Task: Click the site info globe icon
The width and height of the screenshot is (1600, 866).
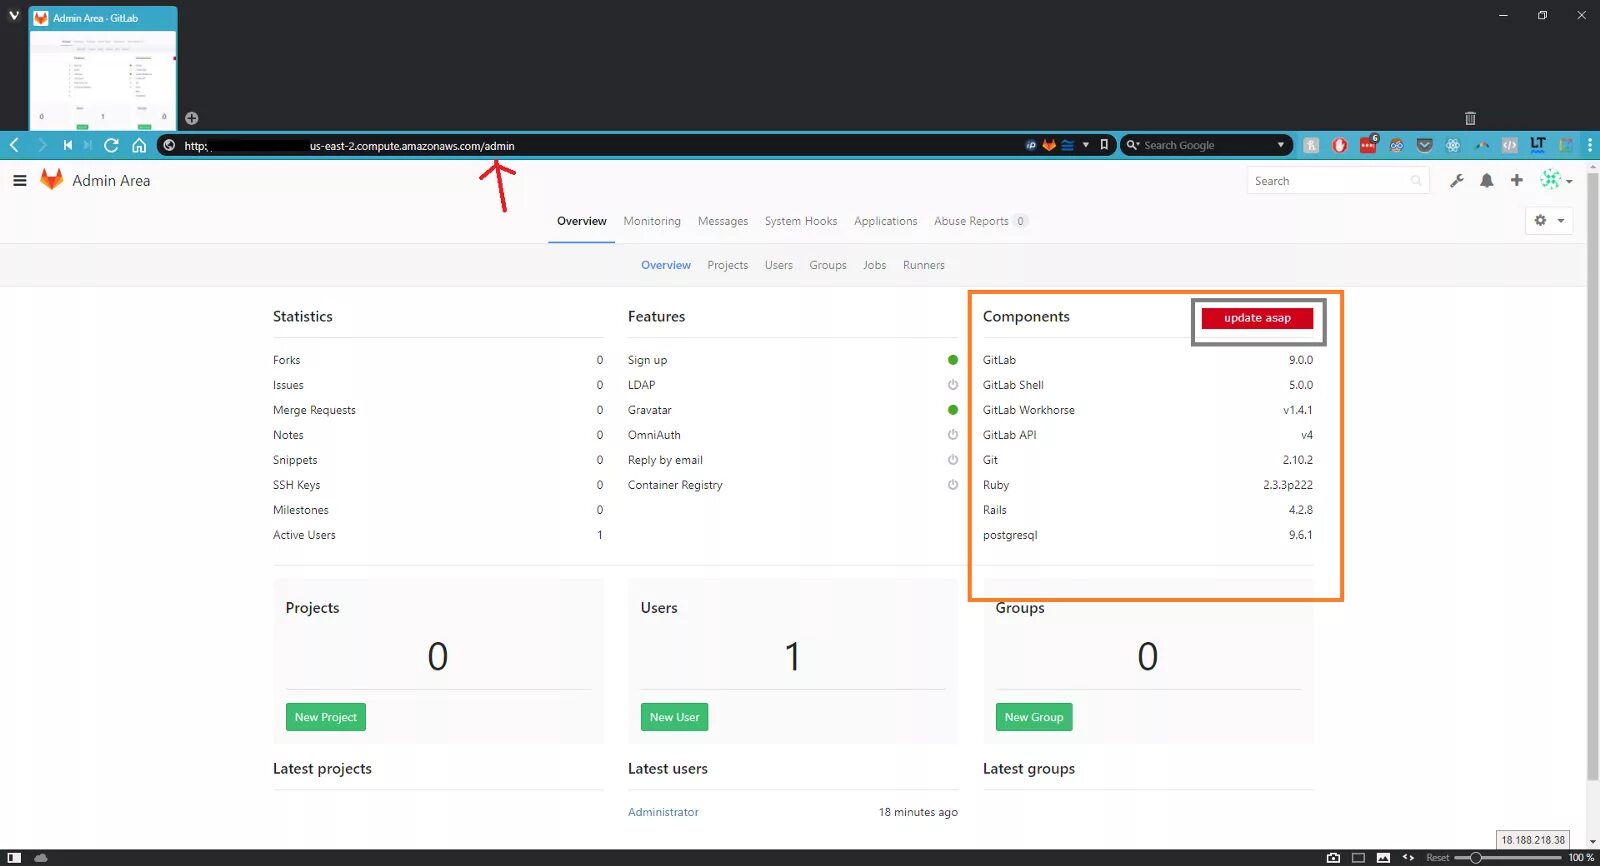Action: [x=169, y=145]
